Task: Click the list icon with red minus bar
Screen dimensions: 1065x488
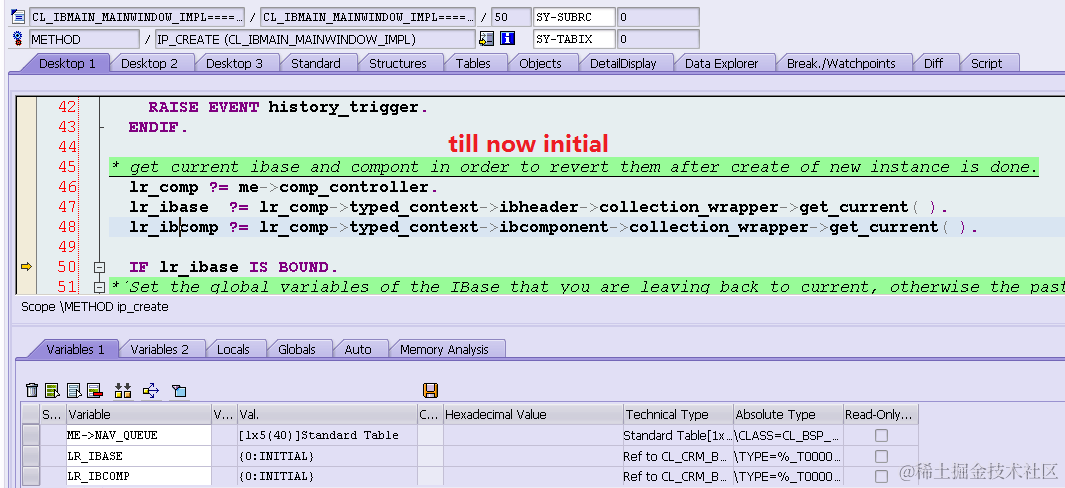Action: pyautogui.click(x=94, y=390)
